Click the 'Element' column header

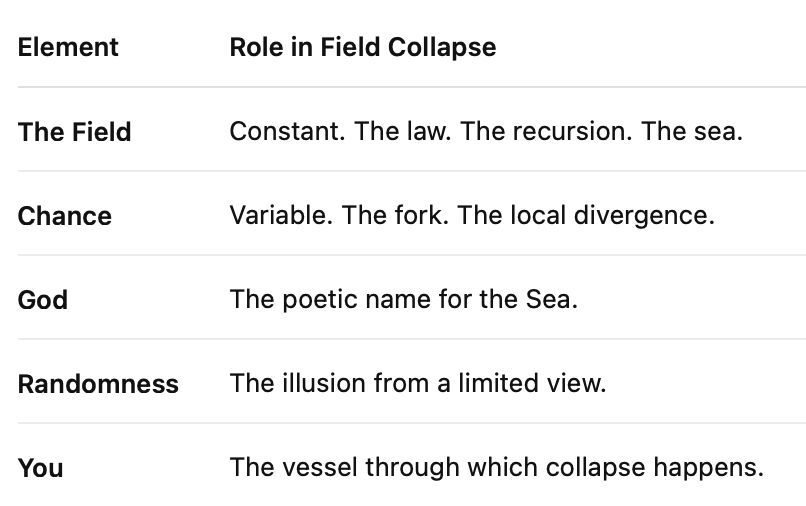tap(68, 47)
